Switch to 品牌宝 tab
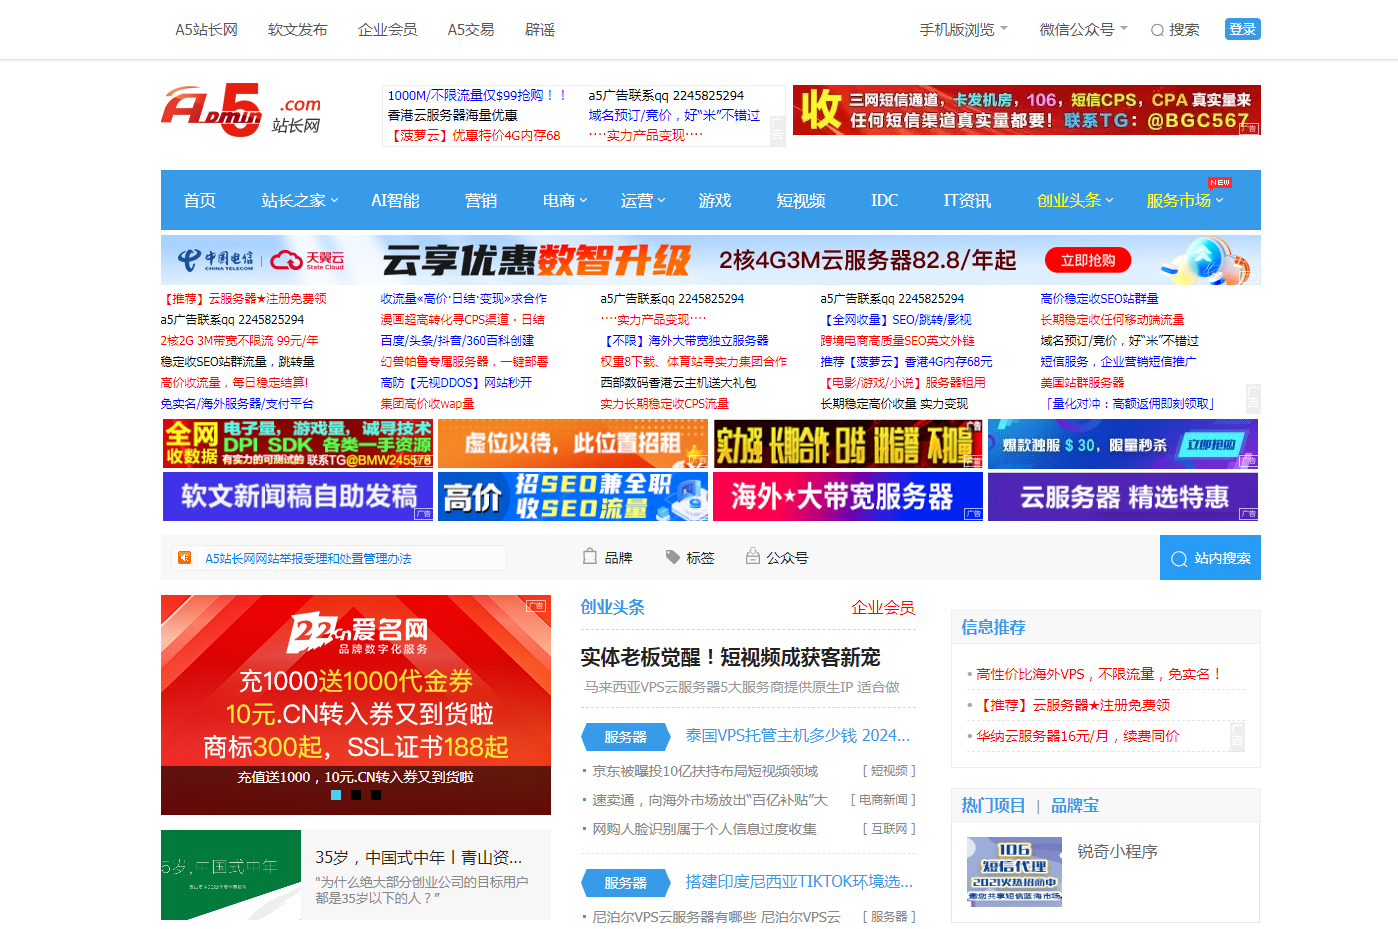This screenshot has width=1398, height=929. pos(1075,805)
